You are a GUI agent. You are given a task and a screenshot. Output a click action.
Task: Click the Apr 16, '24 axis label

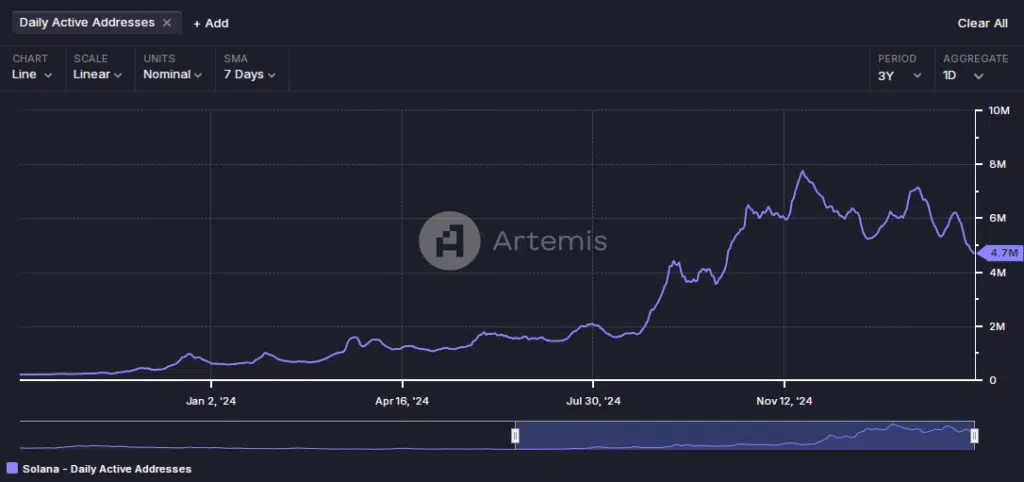402,401
